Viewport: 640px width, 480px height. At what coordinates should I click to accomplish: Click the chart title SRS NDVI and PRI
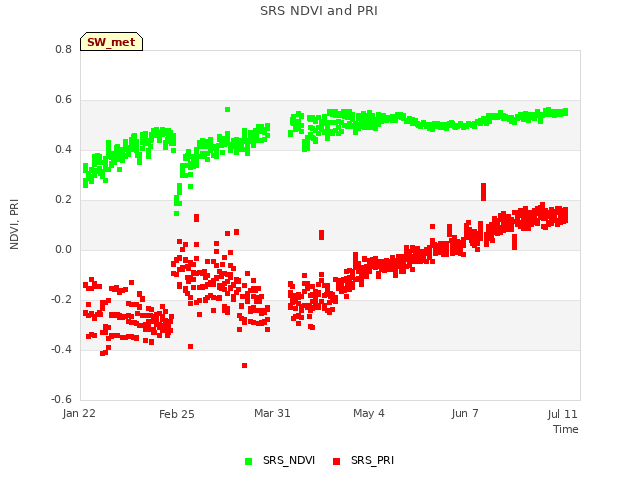pos(319,11)
